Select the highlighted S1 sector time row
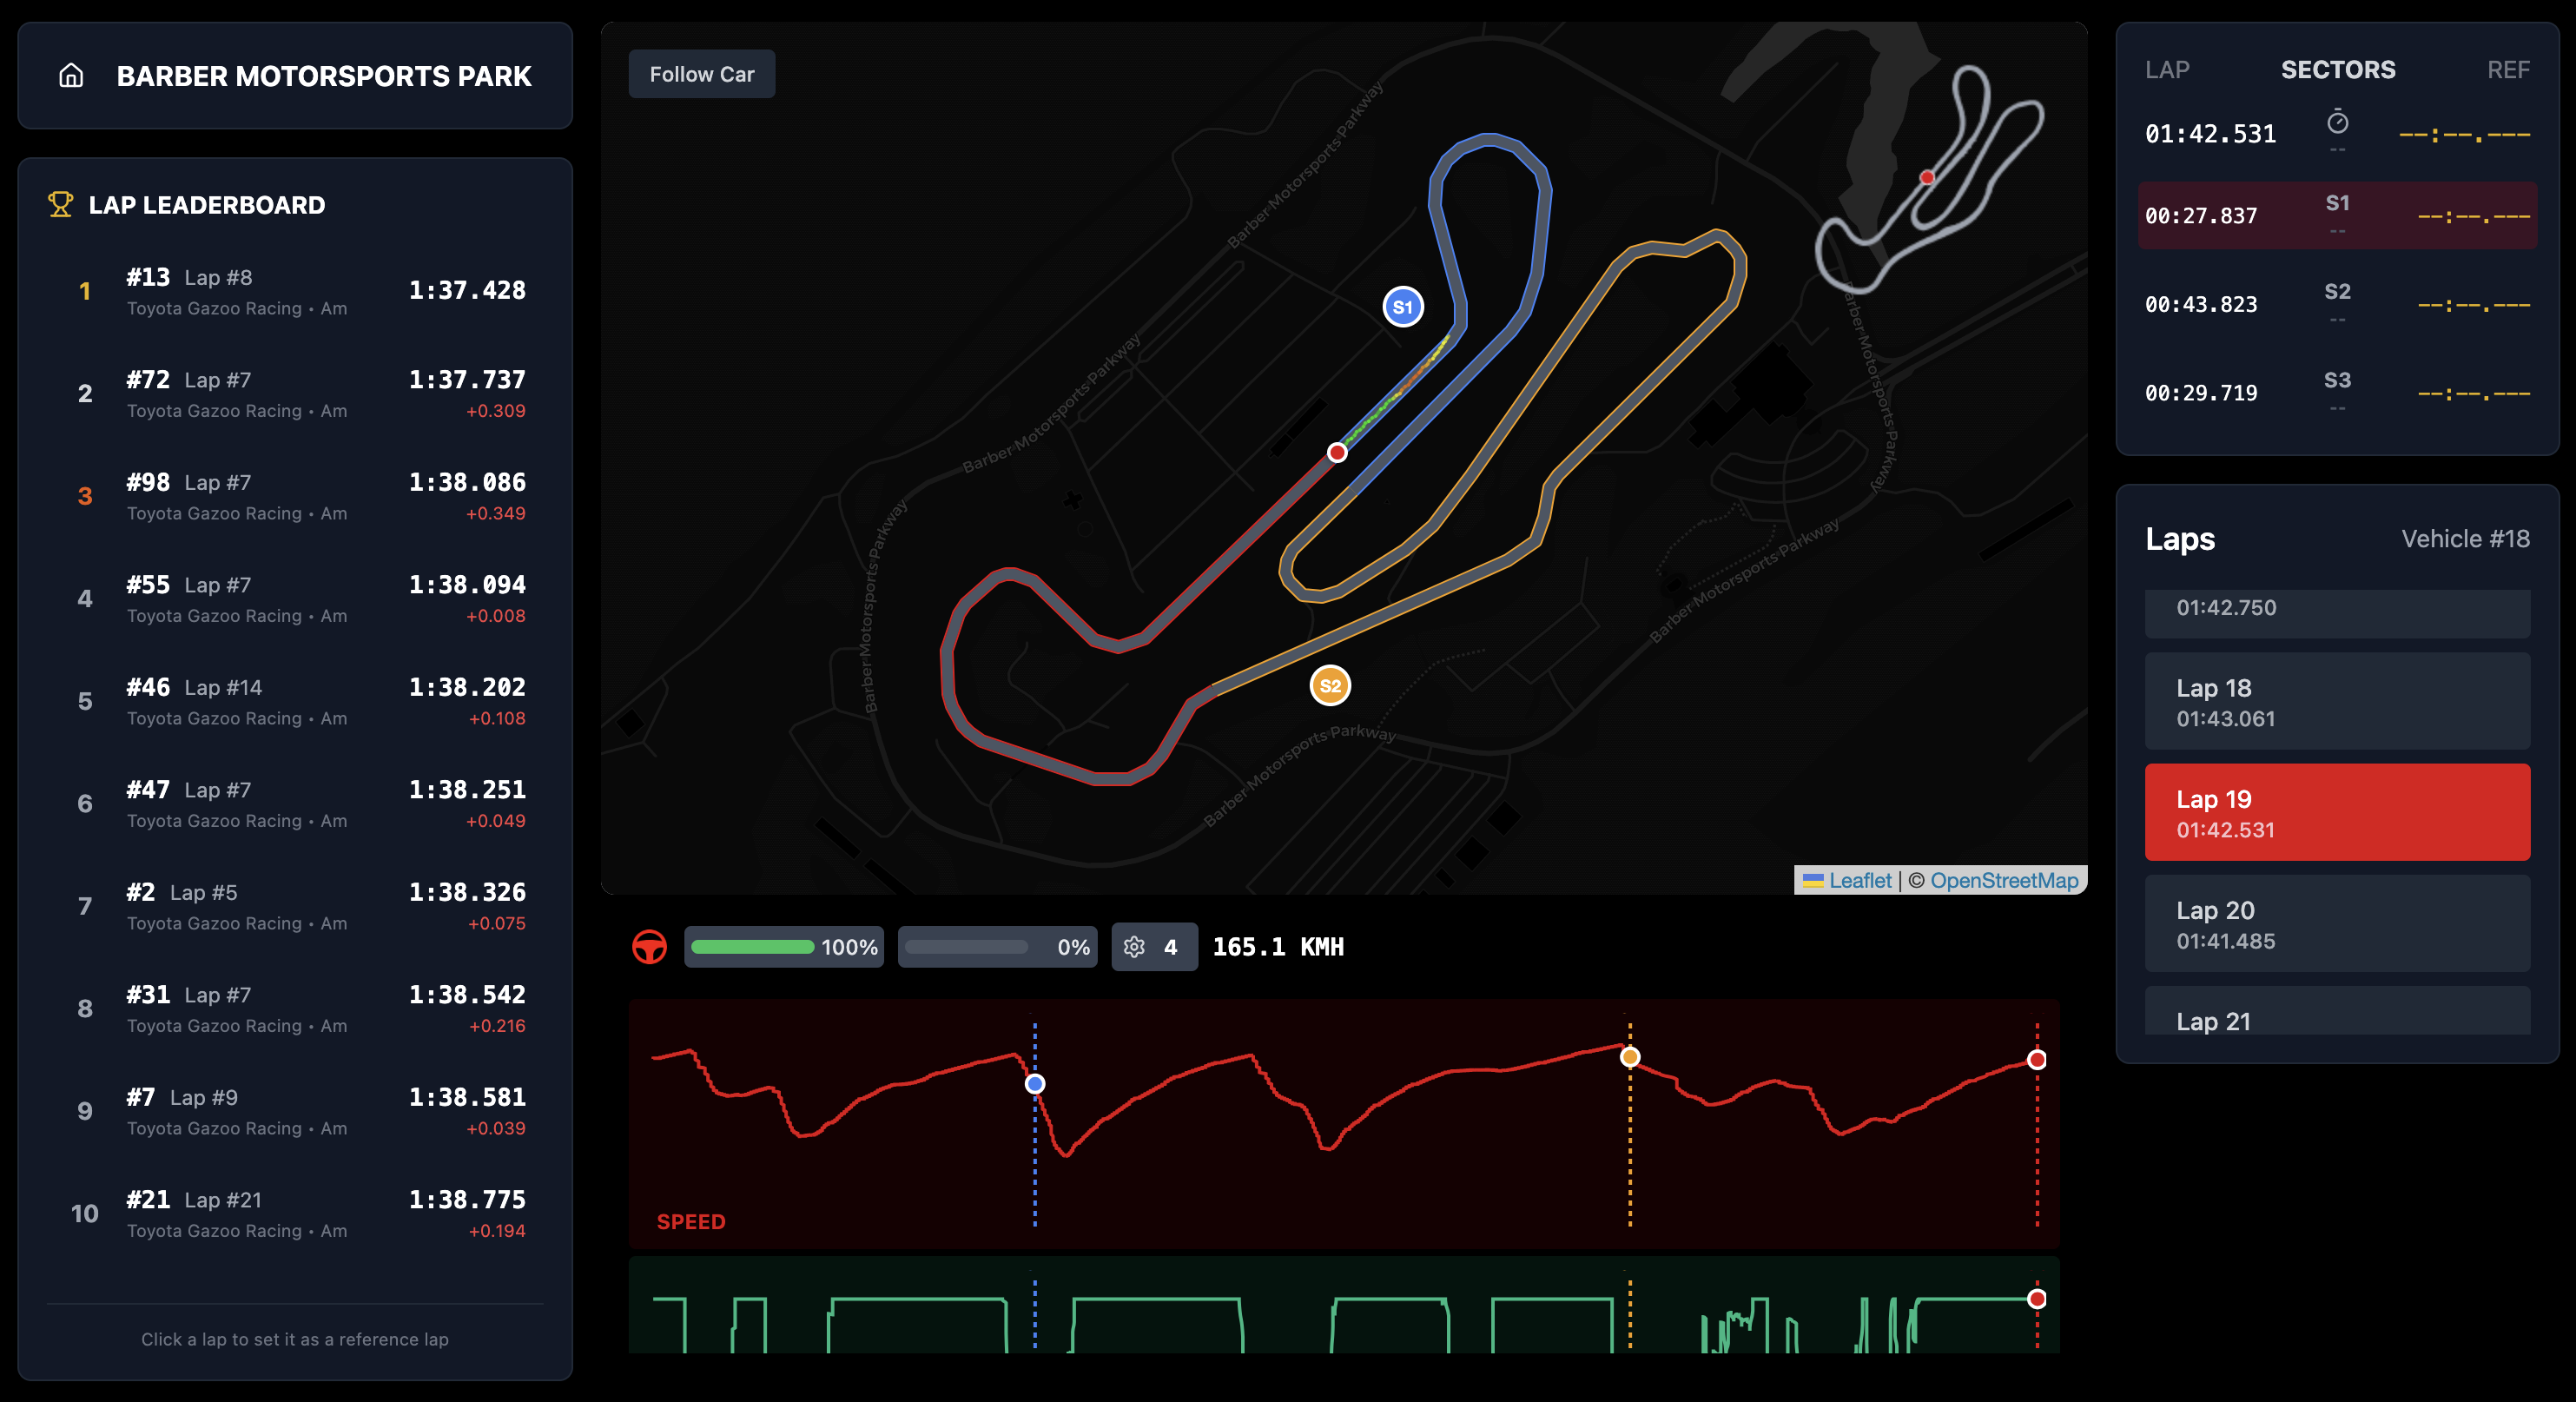 pos(2336,215)
